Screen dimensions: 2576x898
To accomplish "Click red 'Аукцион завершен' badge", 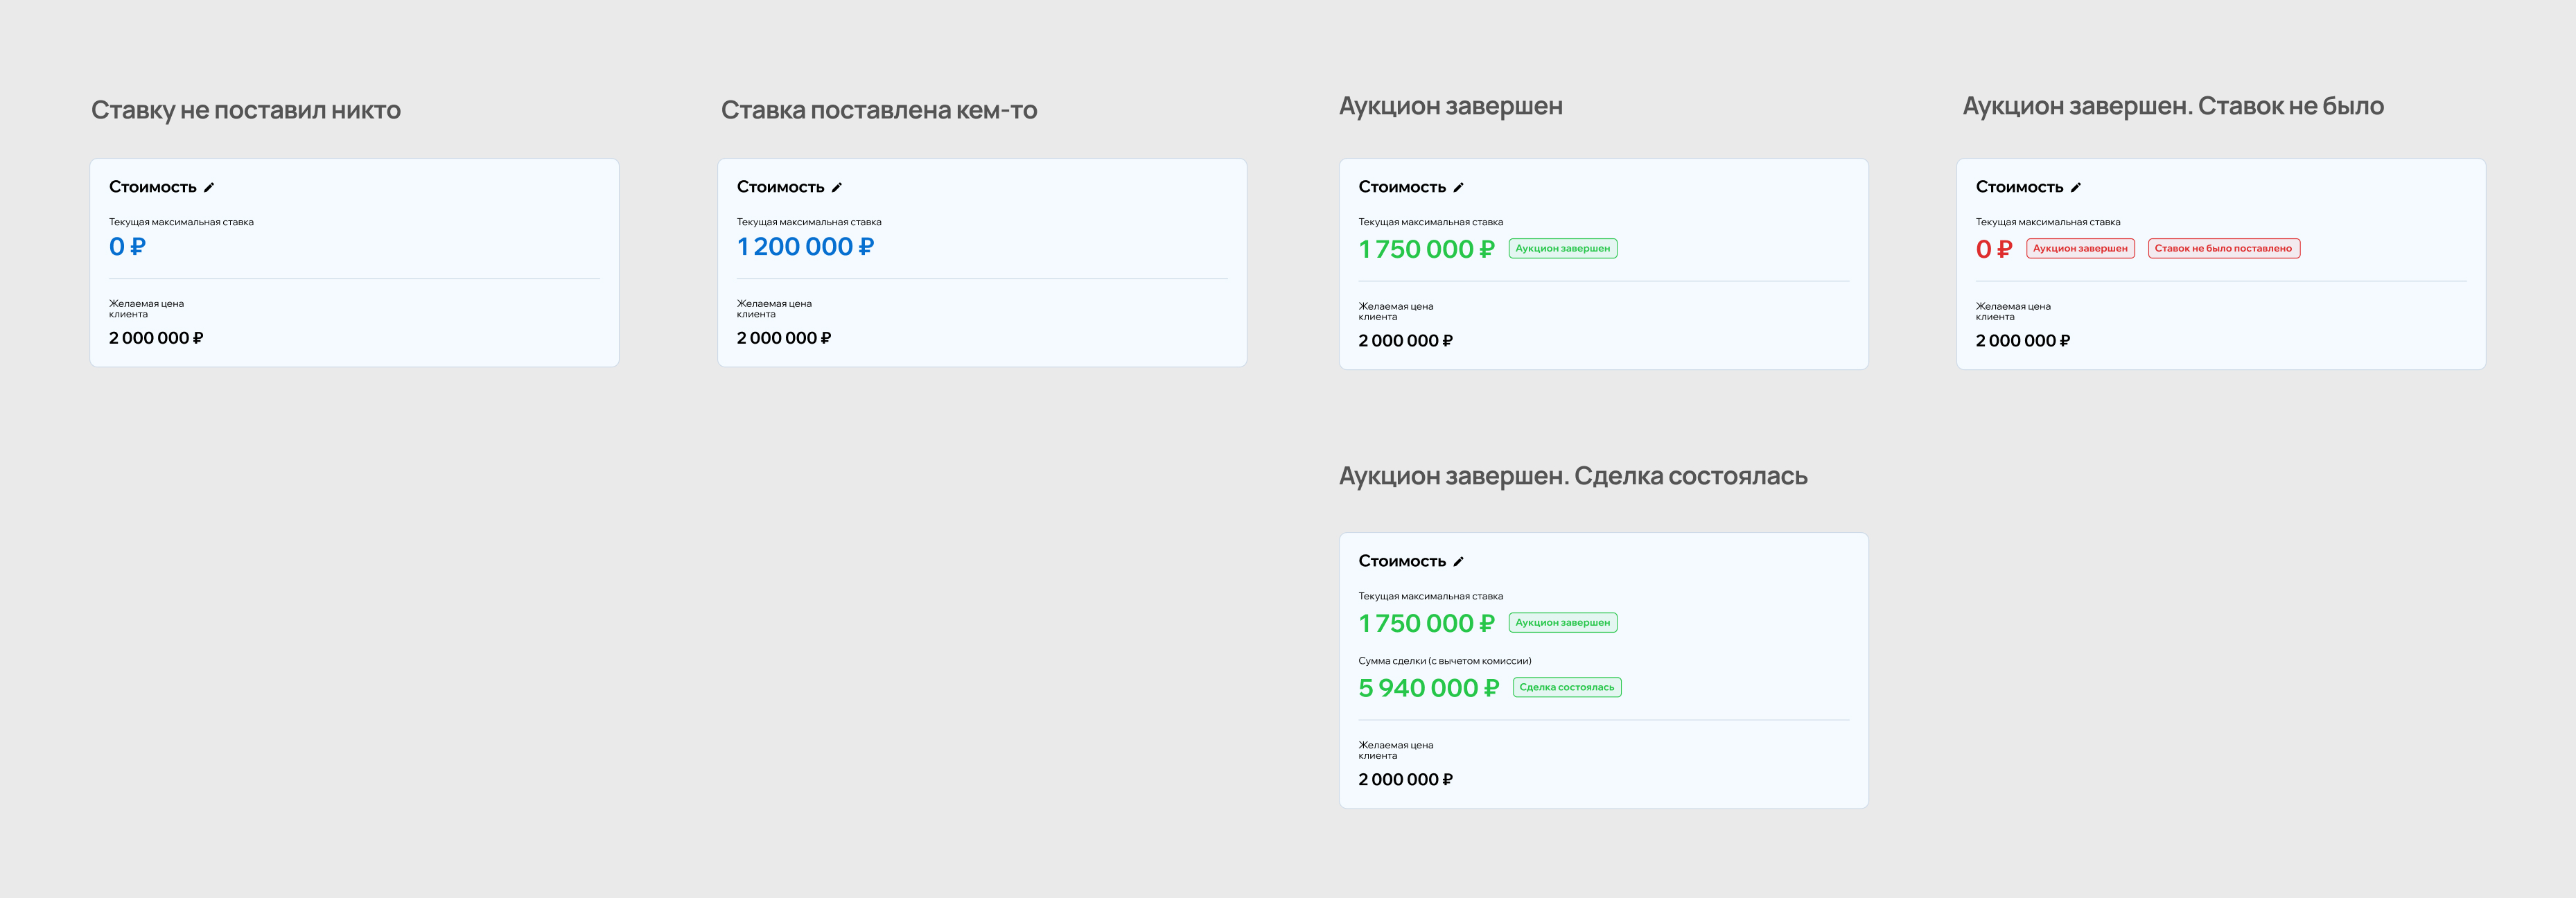I will click(x=2081, y=248).
